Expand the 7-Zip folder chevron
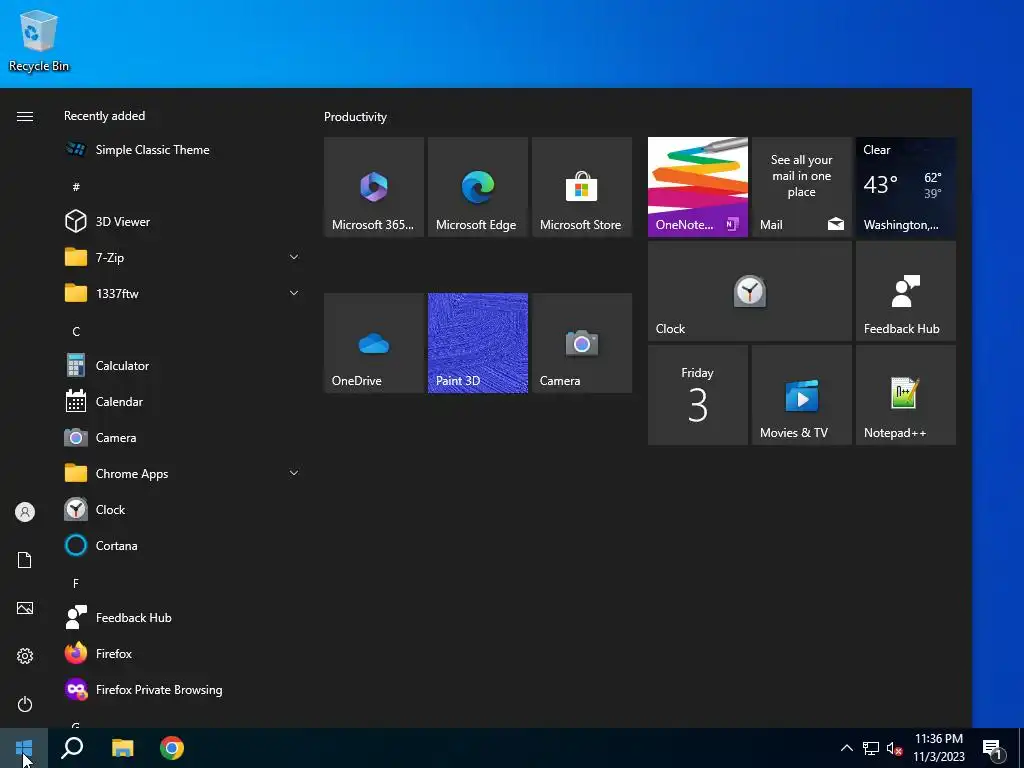1024x768 pixels. pyautogui.click(x=294, y=257)
